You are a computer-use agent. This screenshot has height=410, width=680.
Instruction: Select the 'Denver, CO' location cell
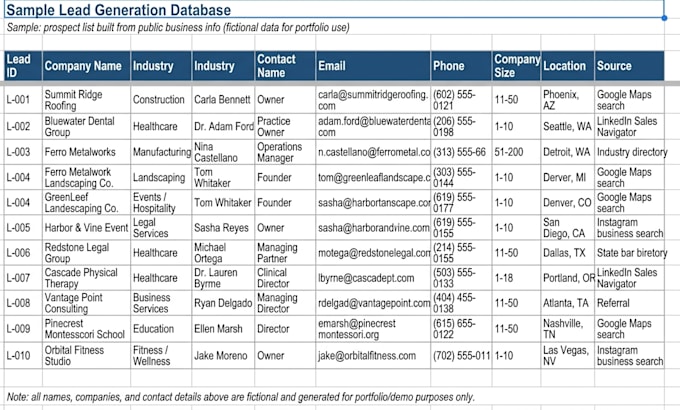568,202
